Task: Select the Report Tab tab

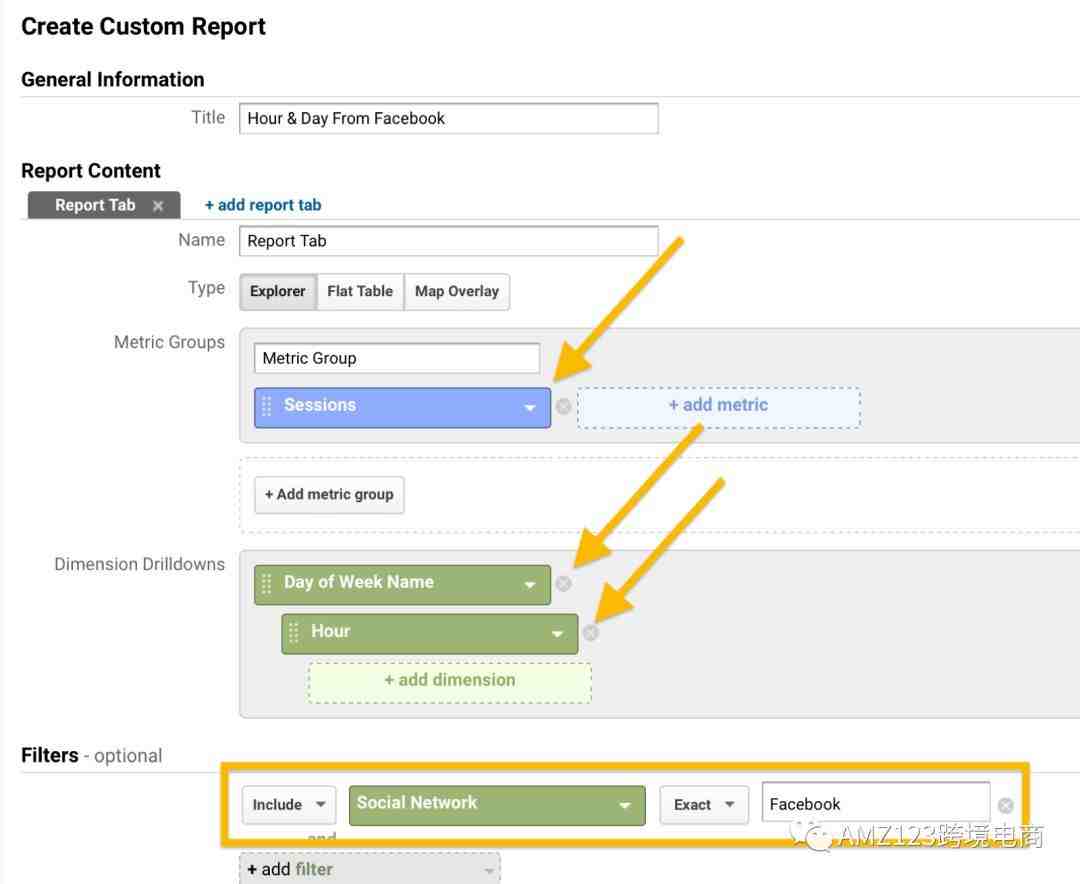Action: pos(95,206)
